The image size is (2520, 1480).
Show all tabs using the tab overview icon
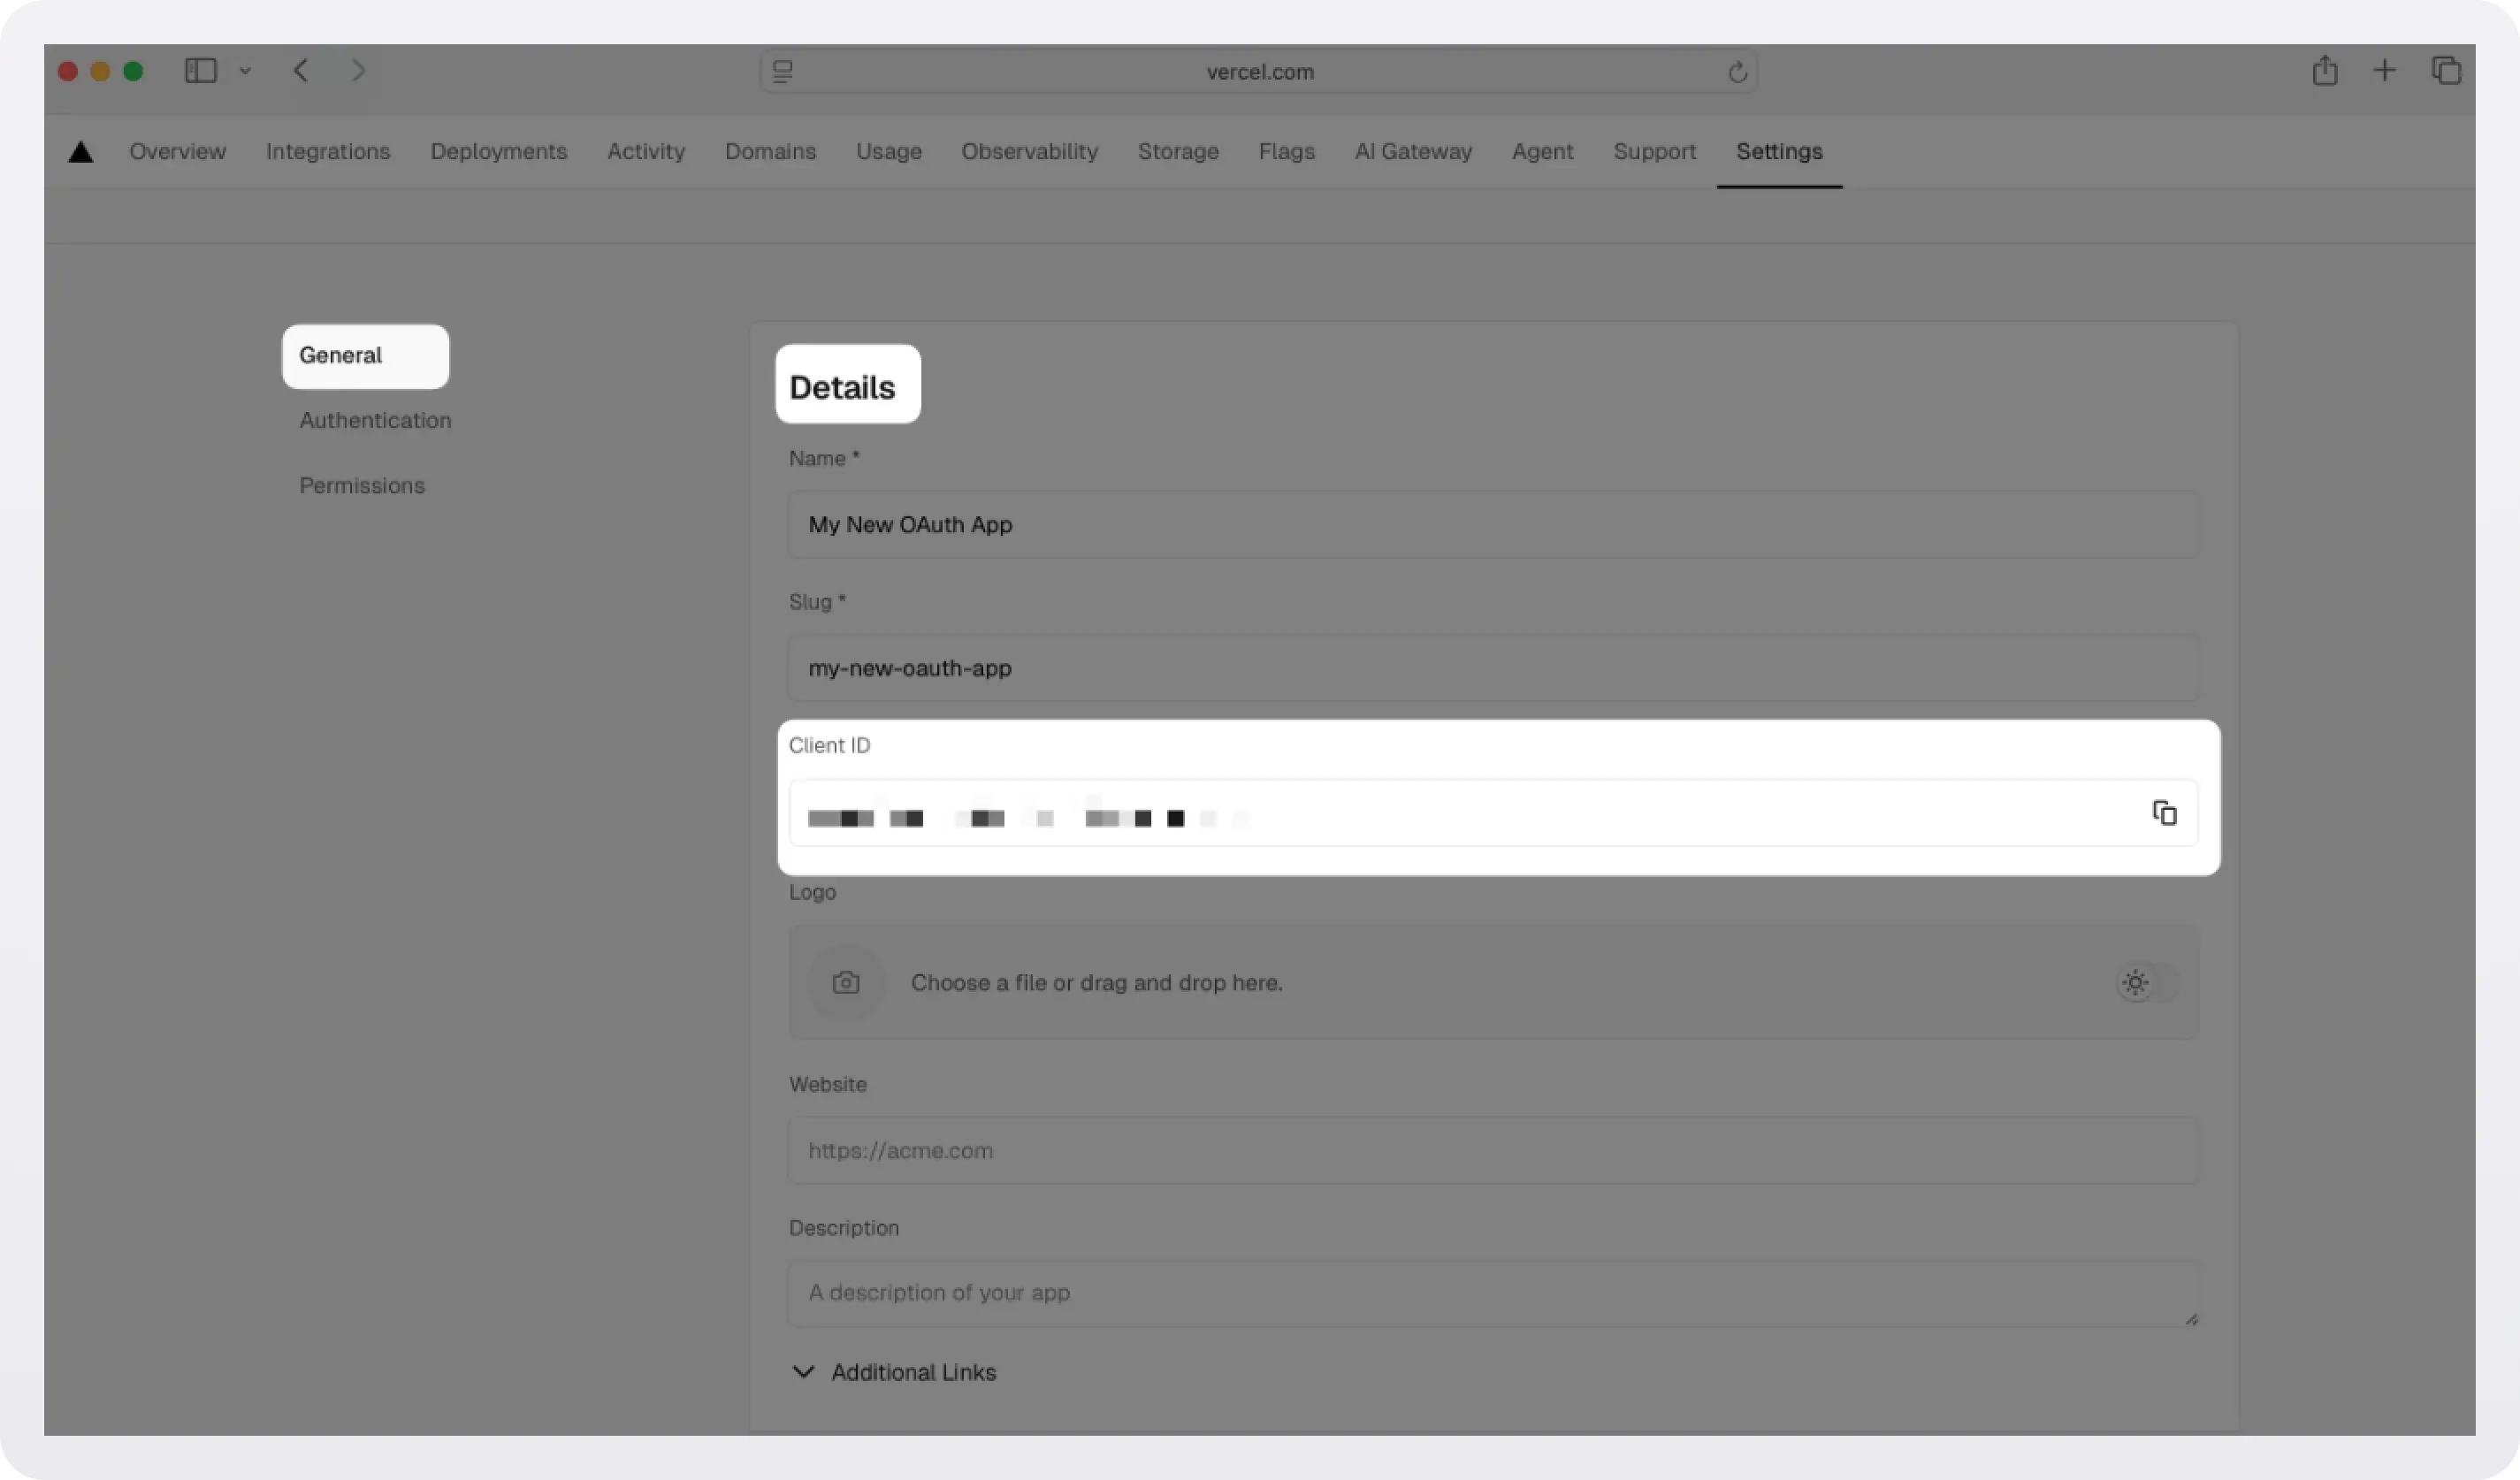pos(2447,70)
